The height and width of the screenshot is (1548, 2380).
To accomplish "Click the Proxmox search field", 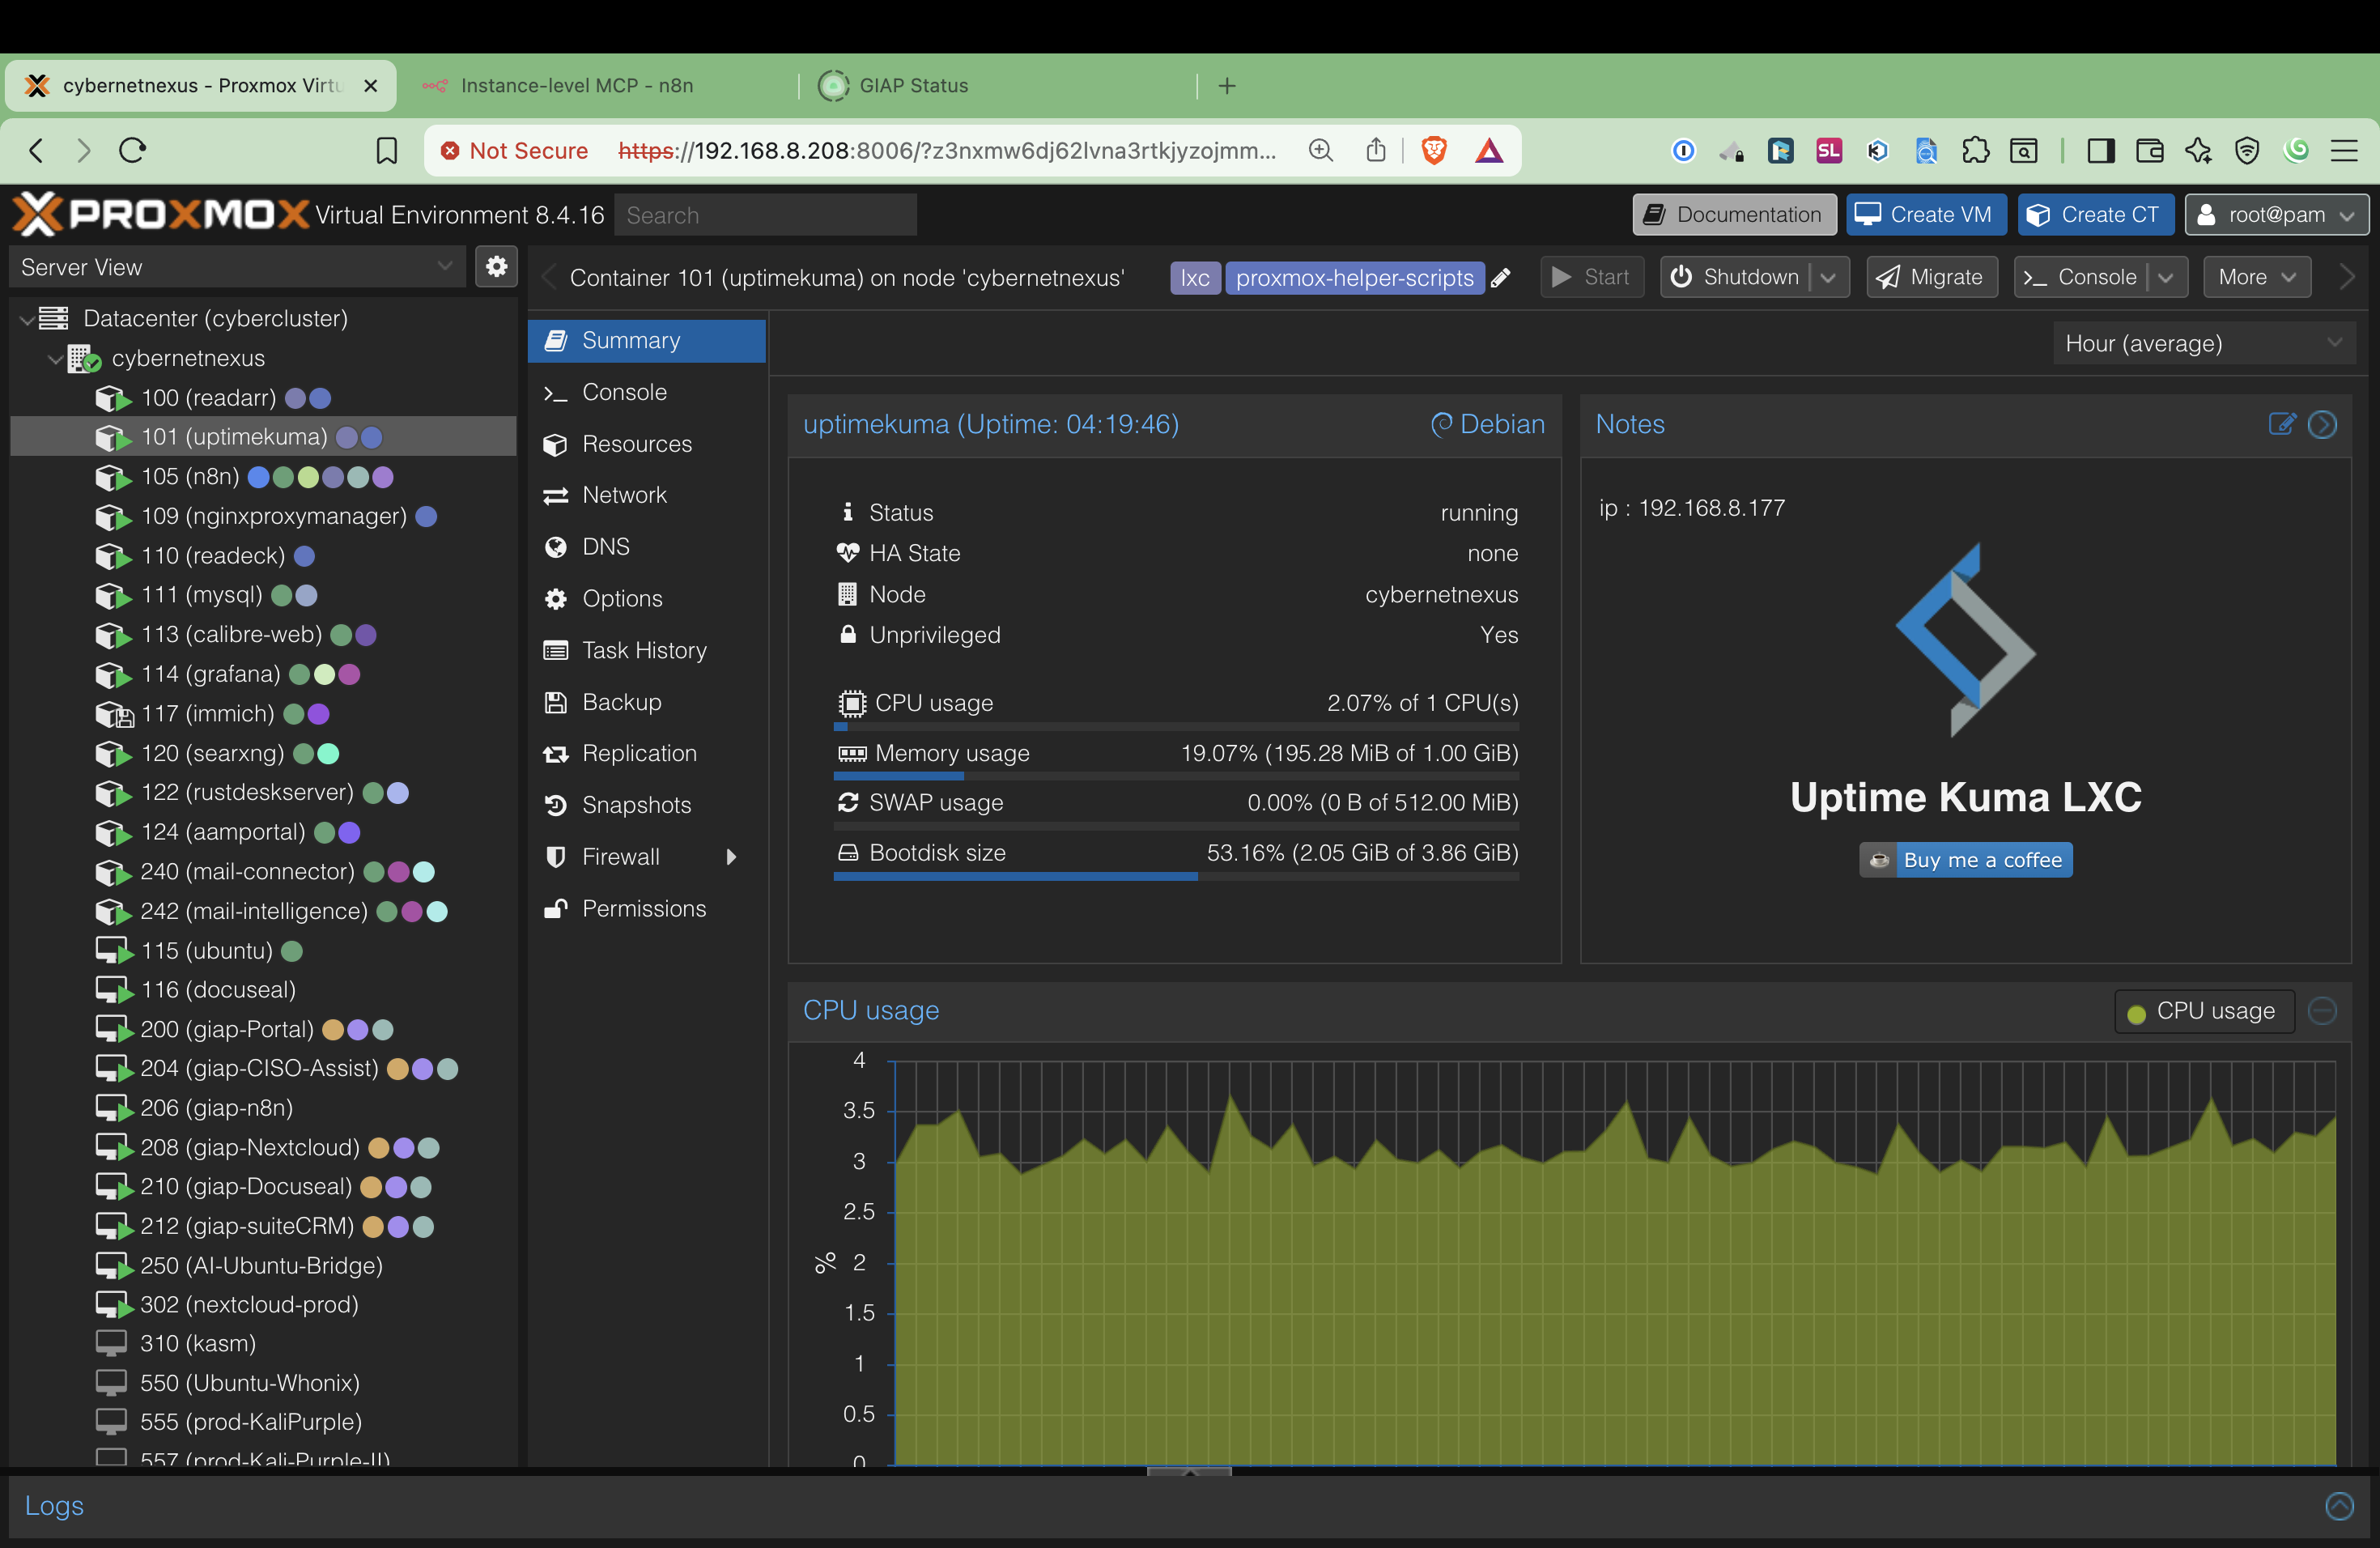I will pos(765,214).
